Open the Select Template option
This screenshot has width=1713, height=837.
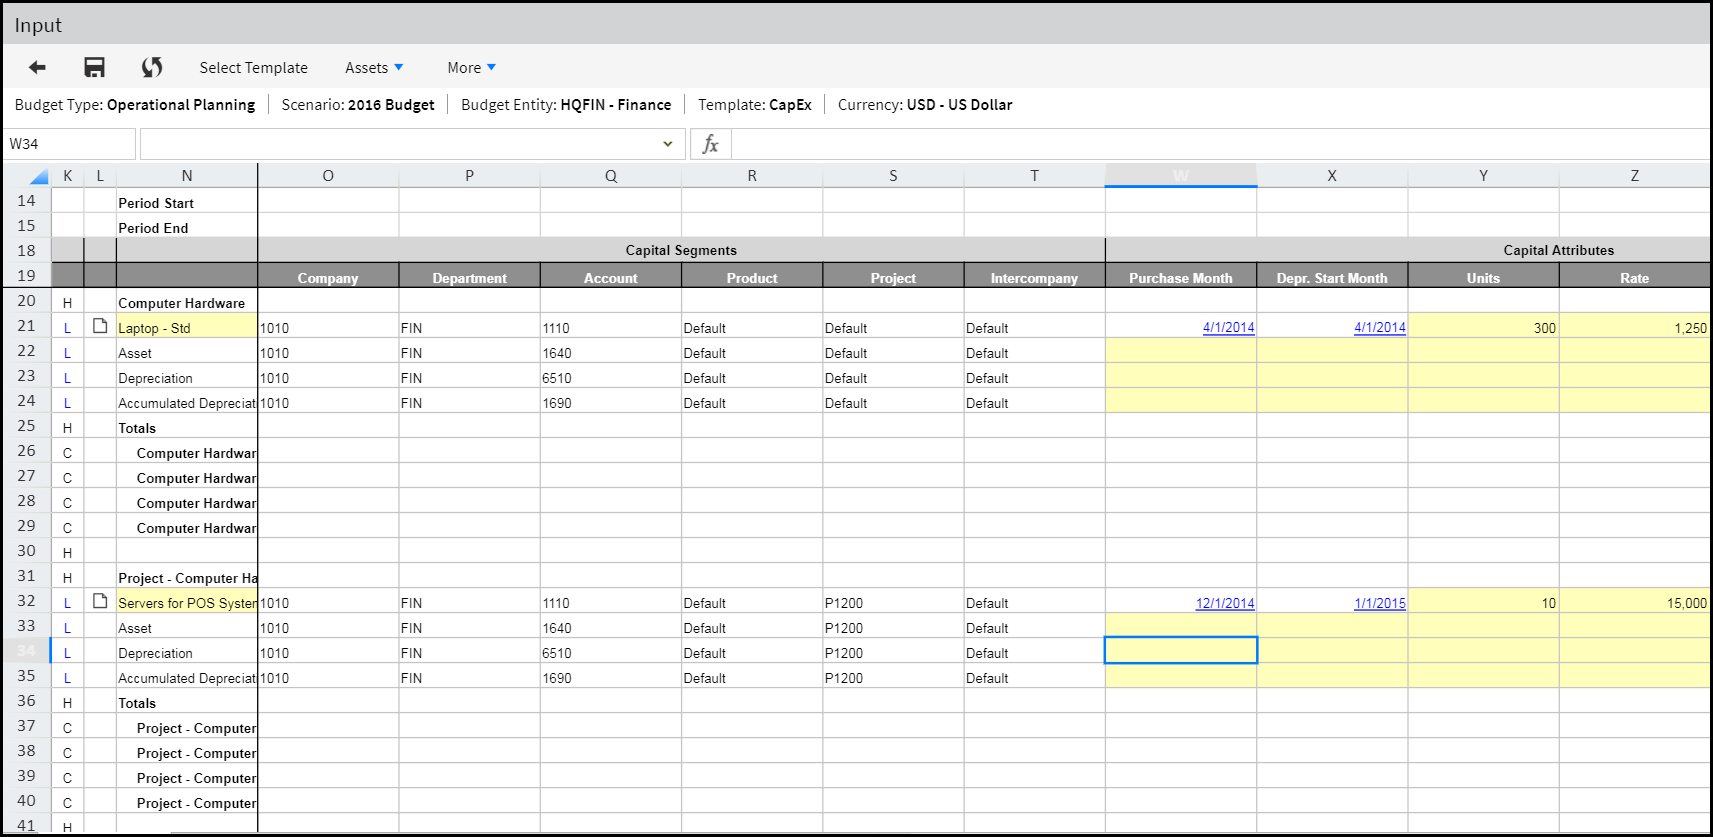click(x=254, y=68)
